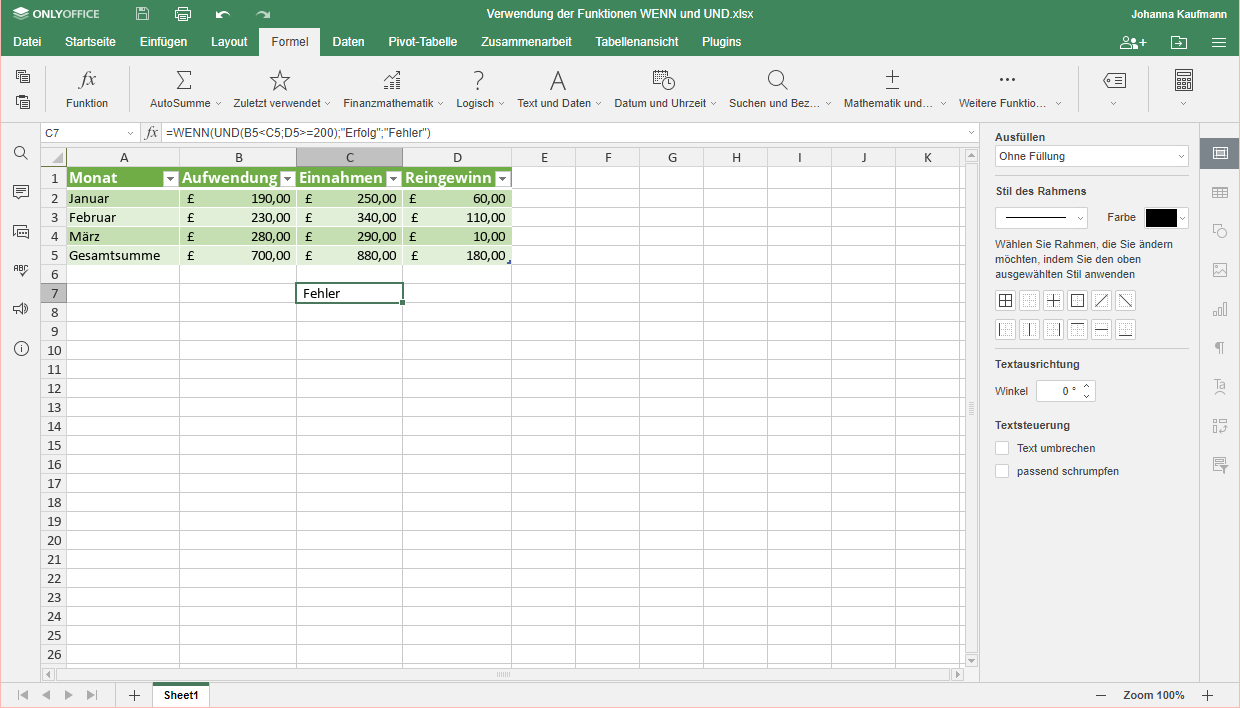Enable passend schrumpfen checkbox
The image size is (1240, 708).
click(x=1002, y=471)
